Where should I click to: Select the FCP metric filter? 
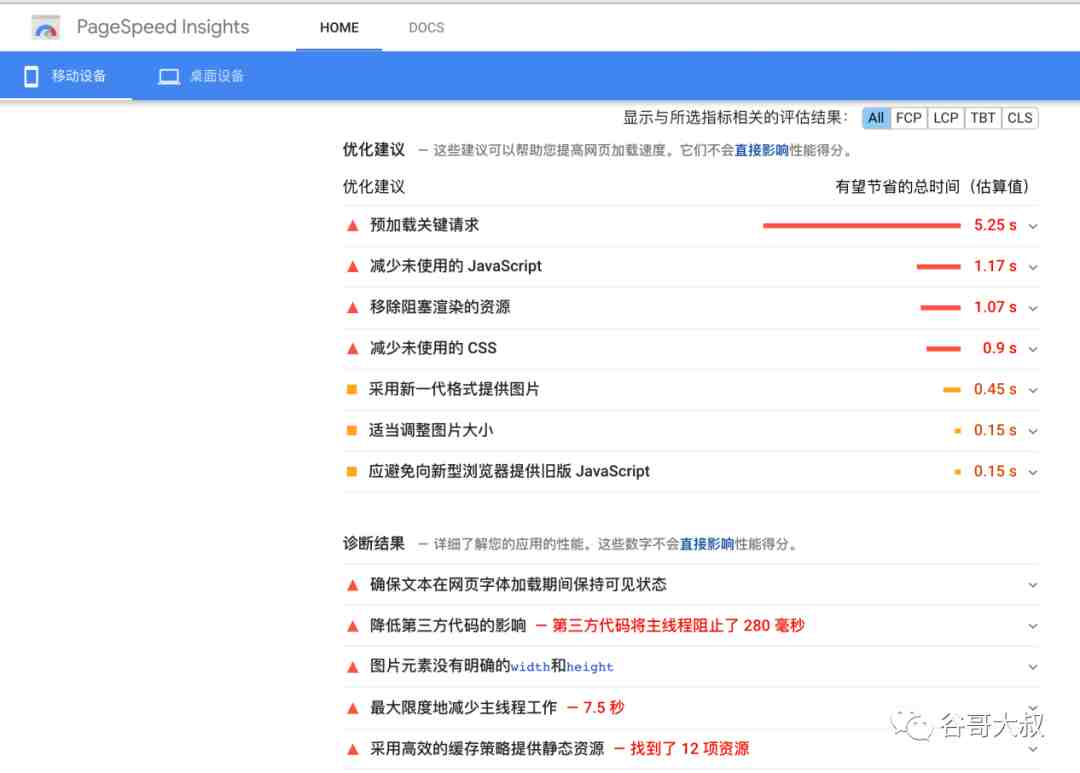pyautogui.click(x=908, y=118)
